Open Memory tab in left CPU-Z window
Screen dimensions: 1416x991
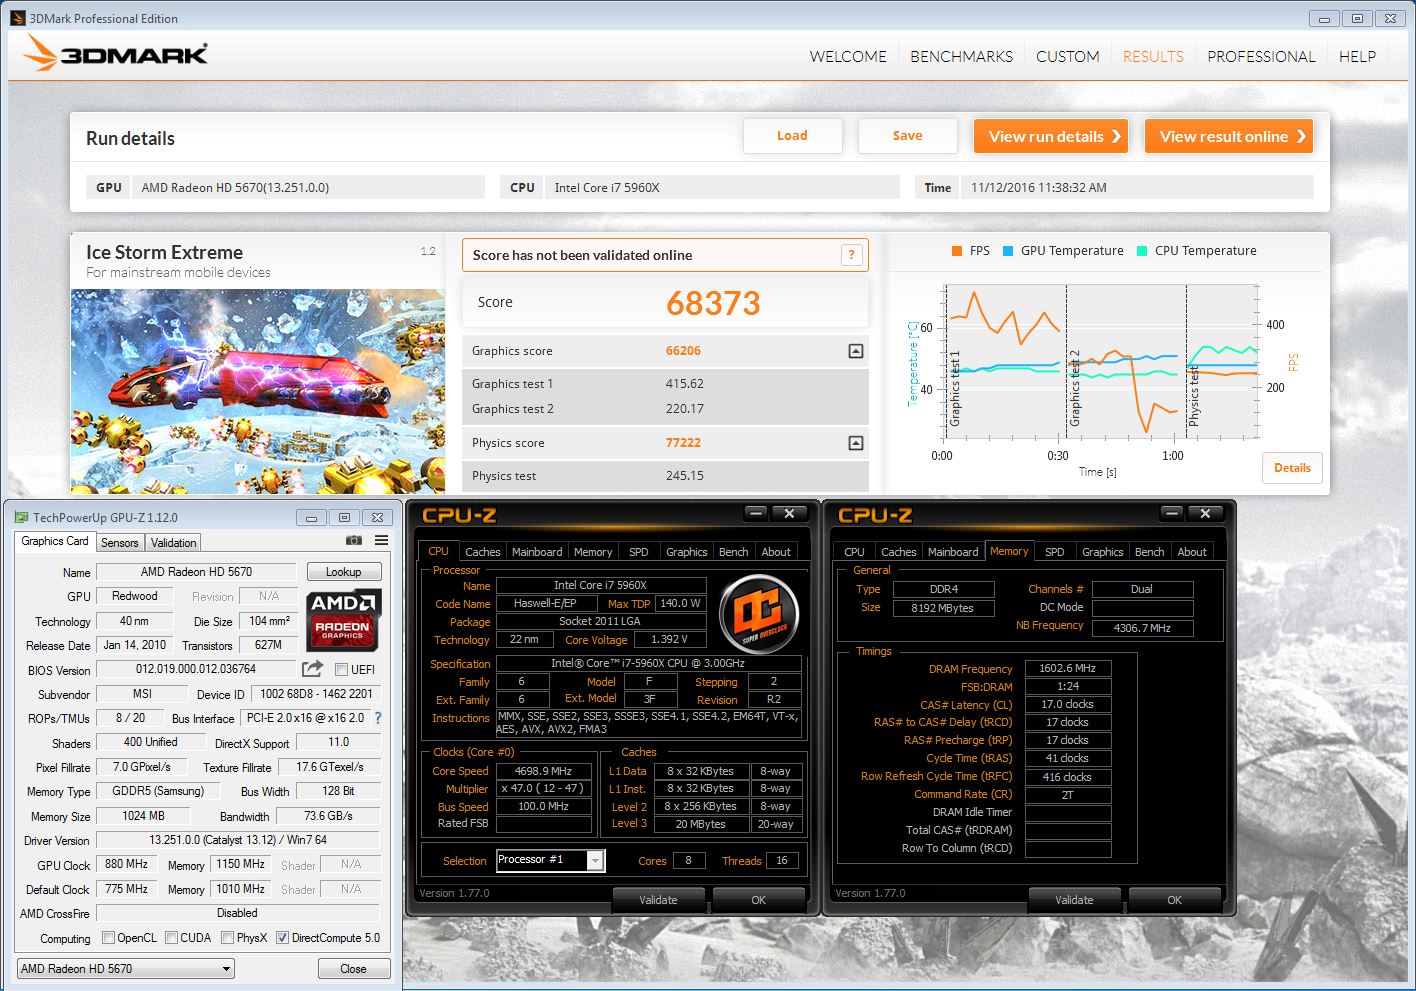[593, 552]
